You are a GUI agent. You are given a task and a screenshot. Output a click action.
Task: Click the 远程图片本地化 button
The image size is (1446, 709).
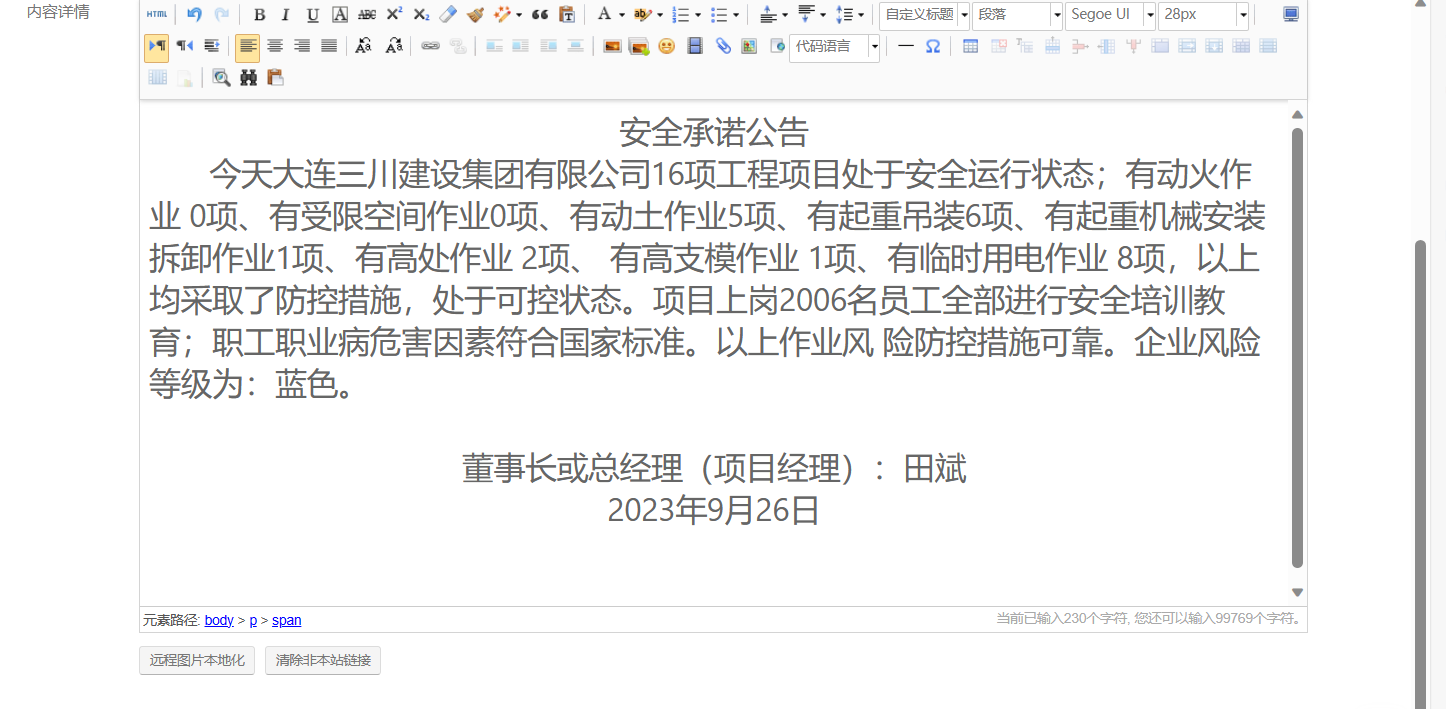click(x=197, y=661)
